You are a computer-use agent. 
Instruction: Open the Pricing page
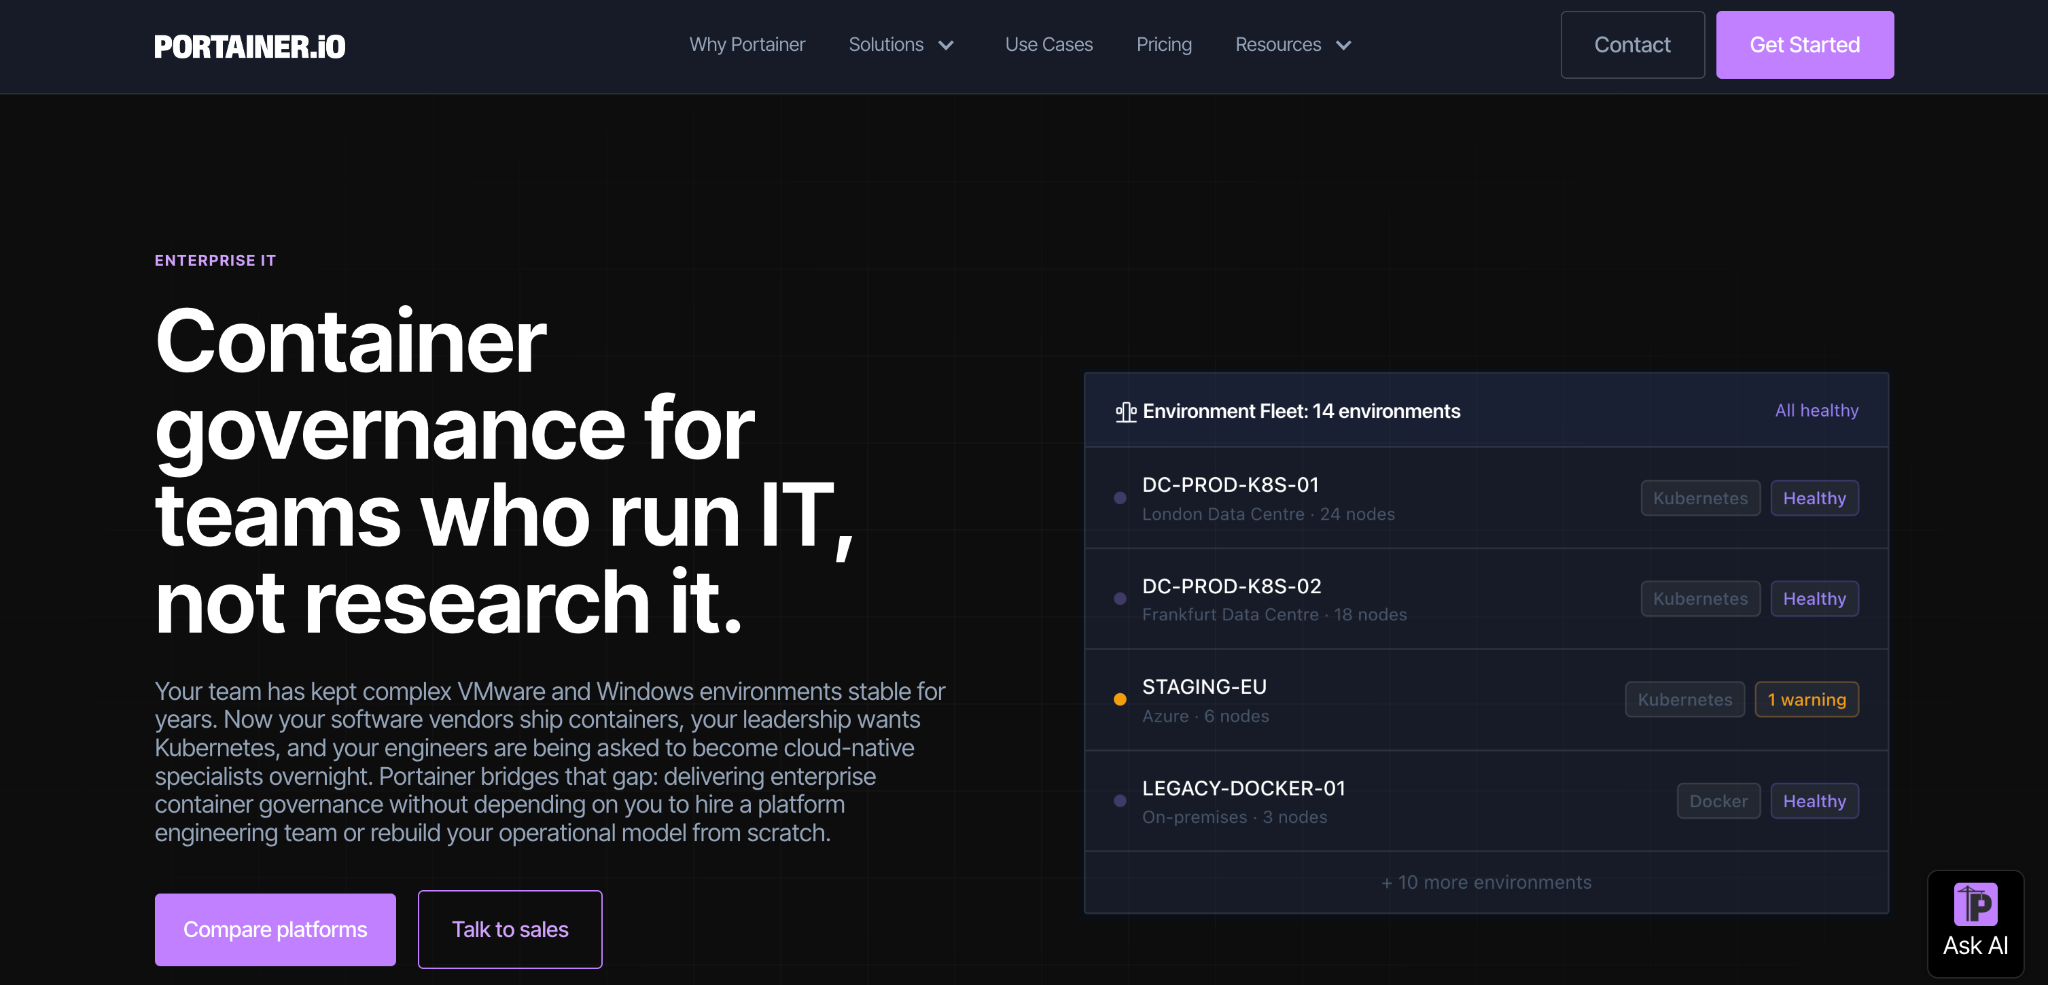tap(1164, 45)
